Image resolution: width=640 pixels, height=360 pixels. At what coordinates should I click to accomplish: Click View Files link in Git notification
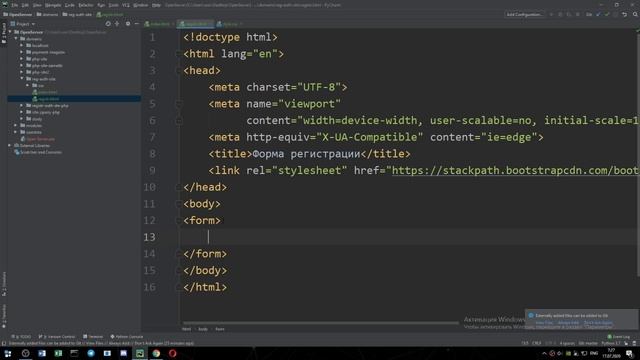tap(544, 322)
